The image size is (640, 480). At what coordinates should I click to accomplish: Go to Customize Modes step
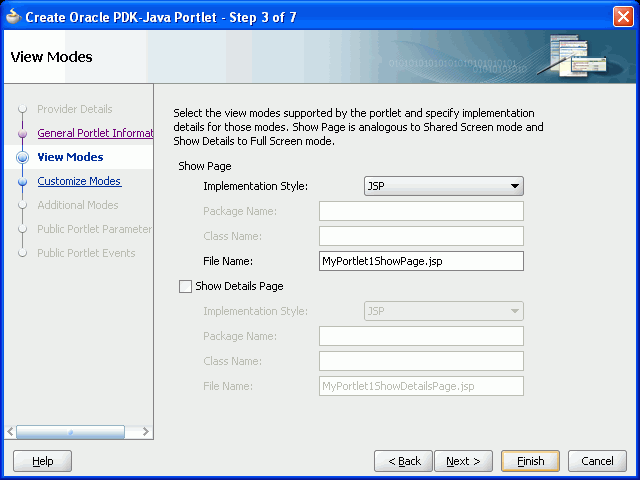pos(79,181)
